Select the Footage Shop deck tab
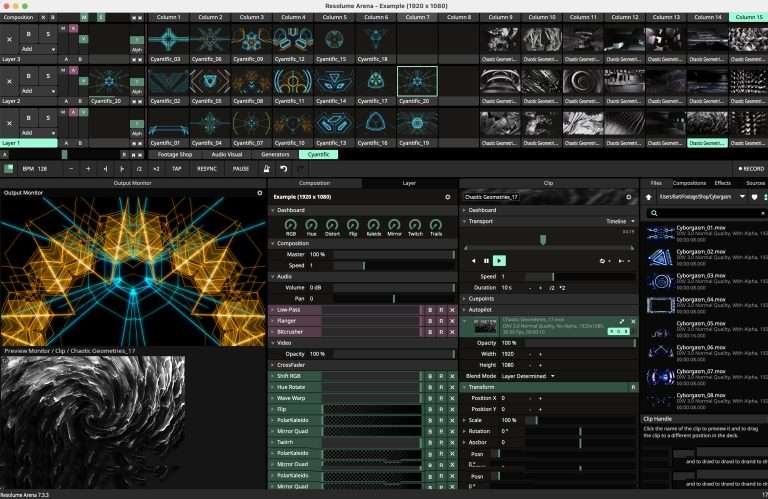The image size is (768, 499). click(175, 154)
